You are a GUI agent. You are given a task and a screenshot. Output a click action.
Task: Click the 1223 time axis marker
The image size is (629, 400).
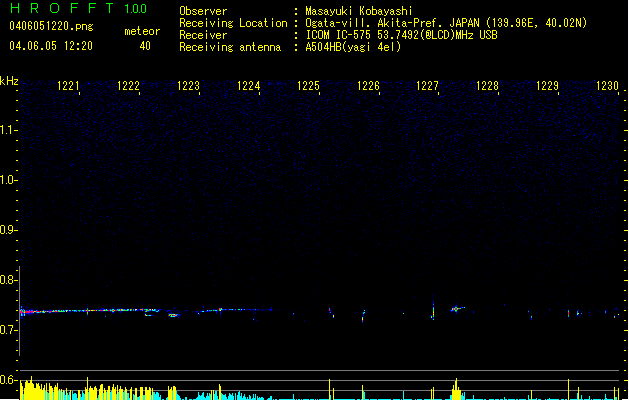[x=188, y=86]
